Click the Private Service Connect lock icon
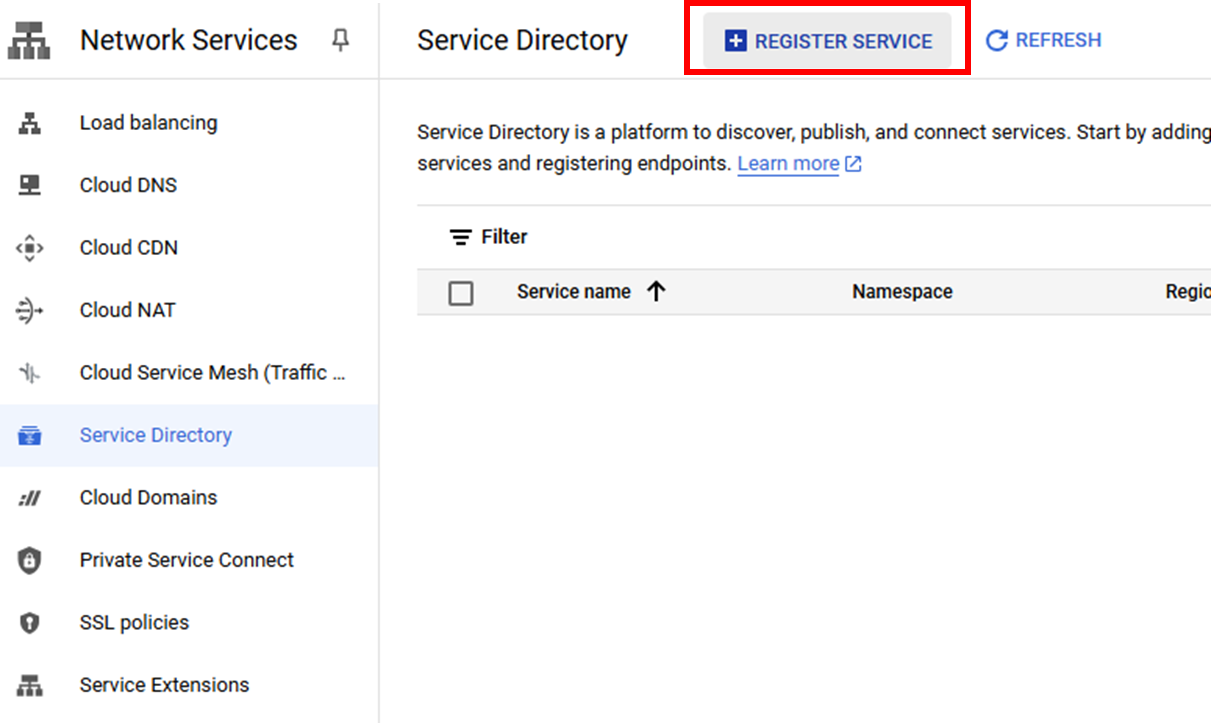 click(30, 560)
